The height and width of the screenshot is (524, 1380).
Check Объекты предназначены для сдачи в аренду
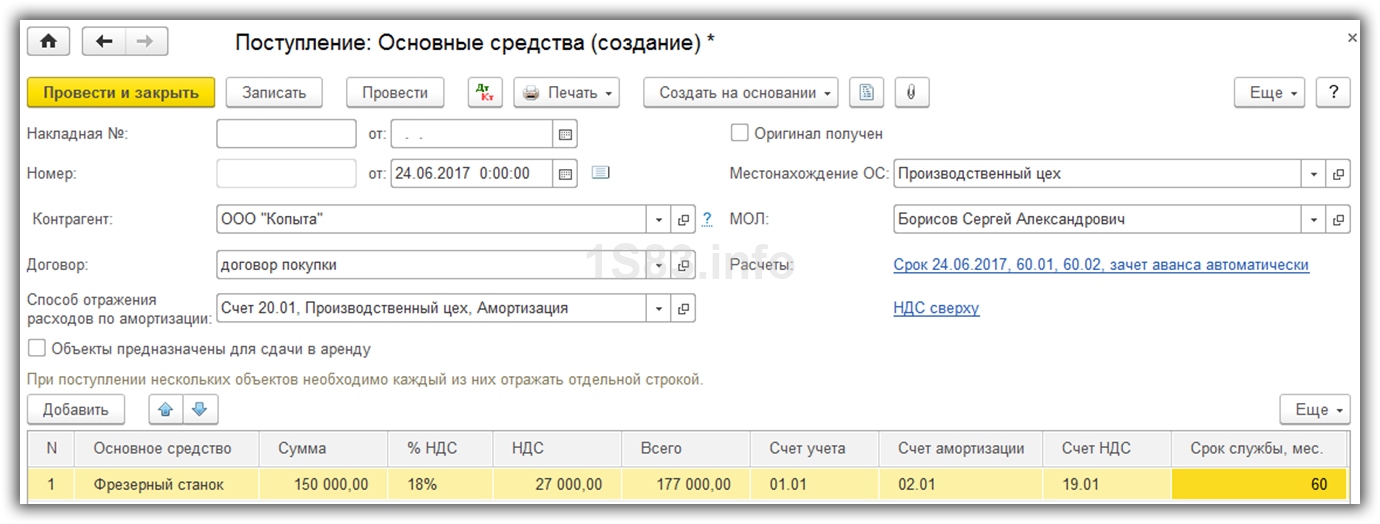pos(37,349)
